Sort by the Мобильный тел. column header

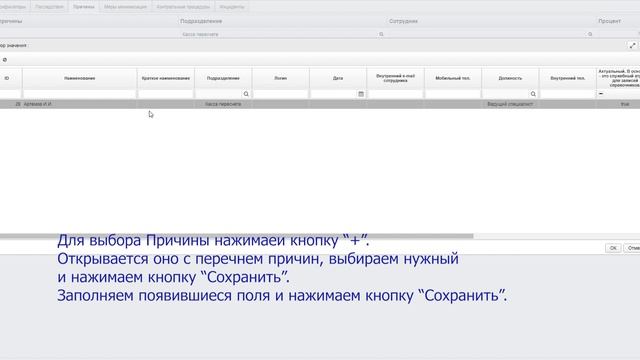pos(453,78)
